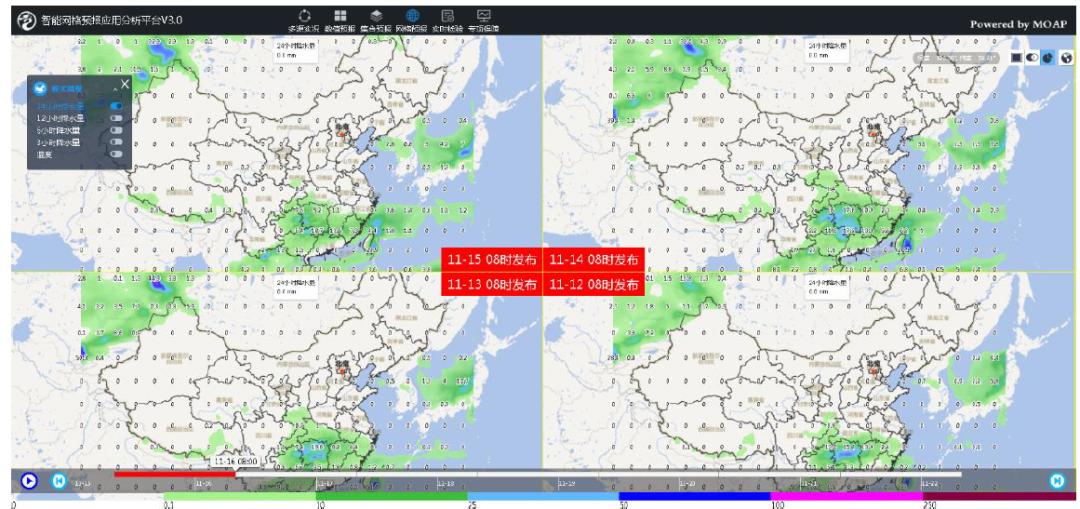Jump to the 11-21 timeline tick
The image size is (1080, 509).
pos(809,484)
